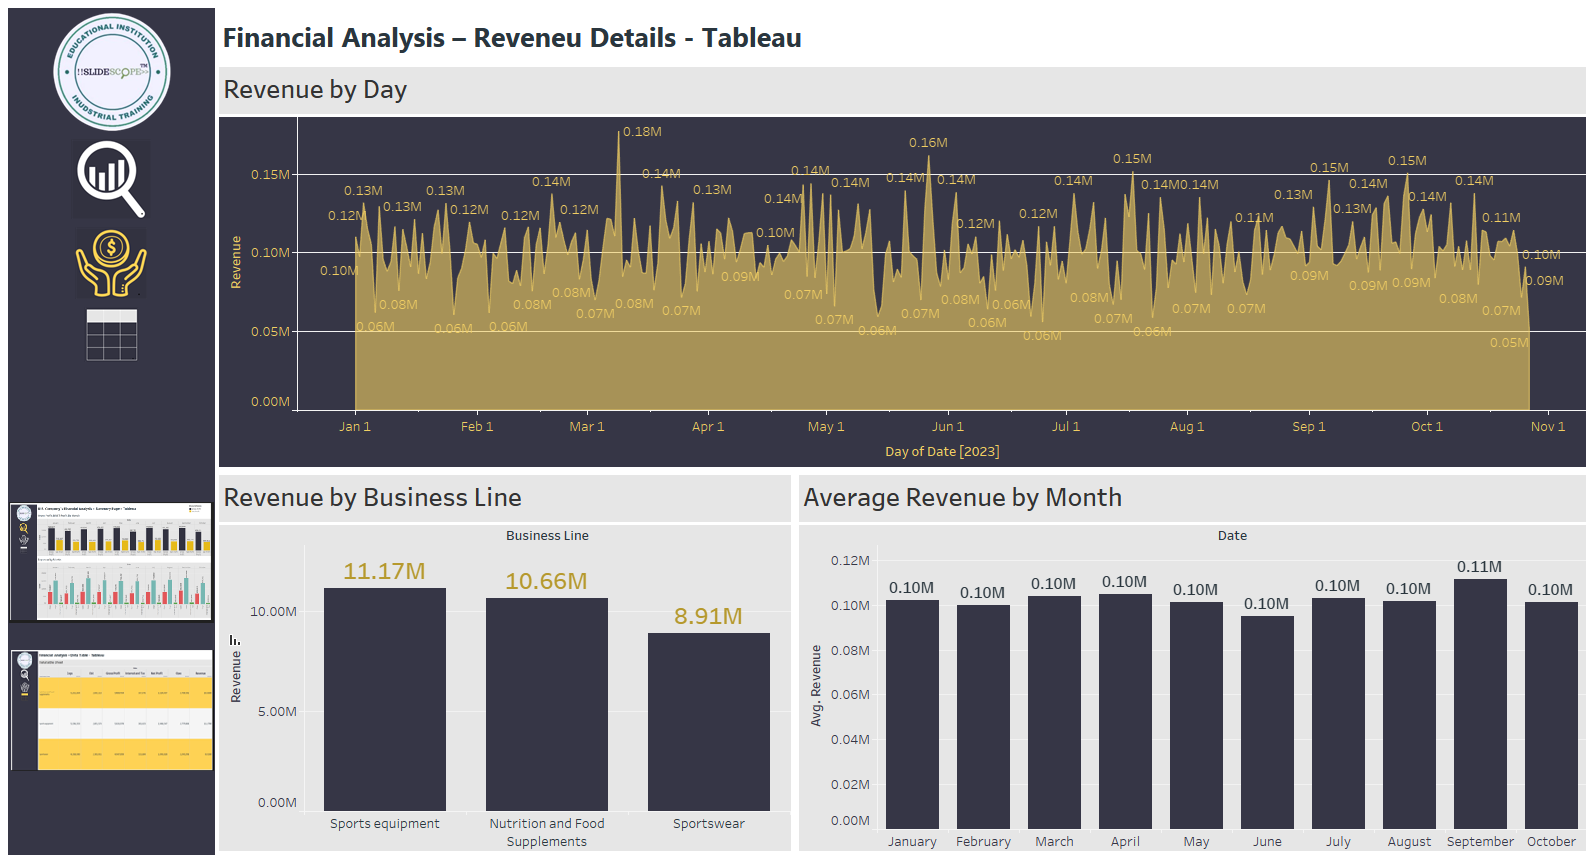Click the 0.18M peak label in Revenue by Day

[x=642, y=132]
